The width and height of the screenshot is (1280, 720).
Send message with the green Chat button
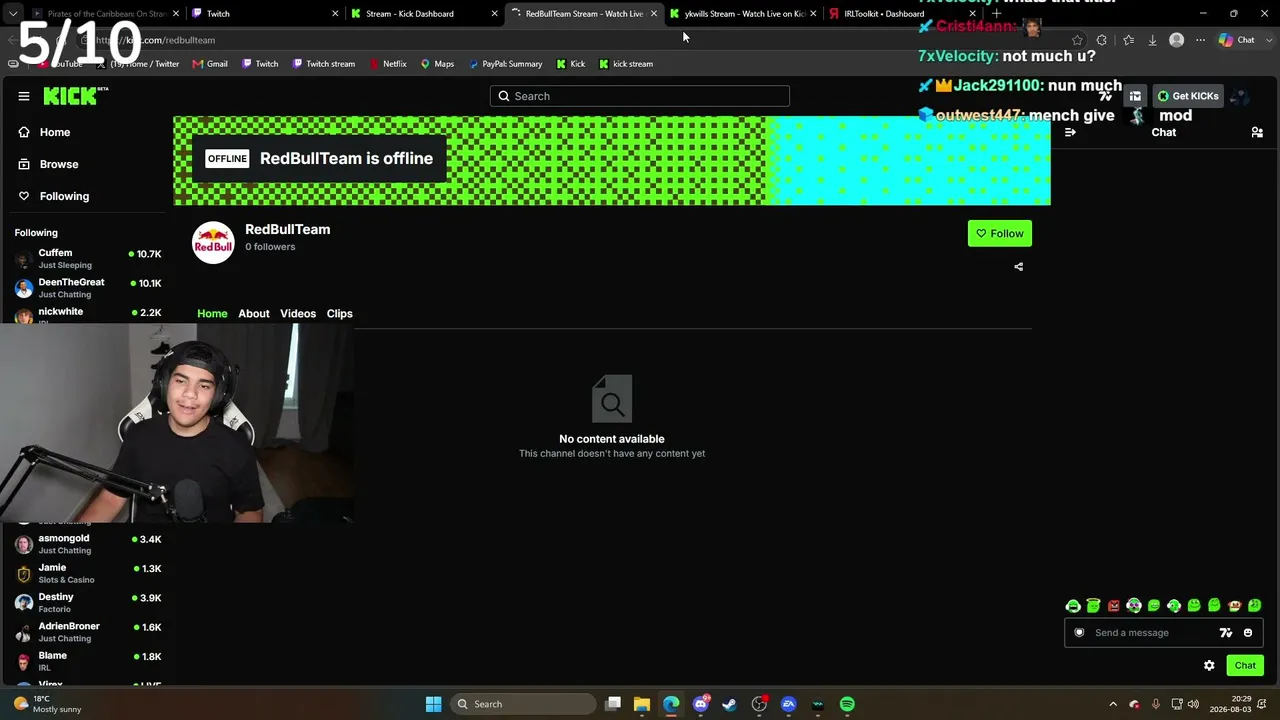[1245, 666]
